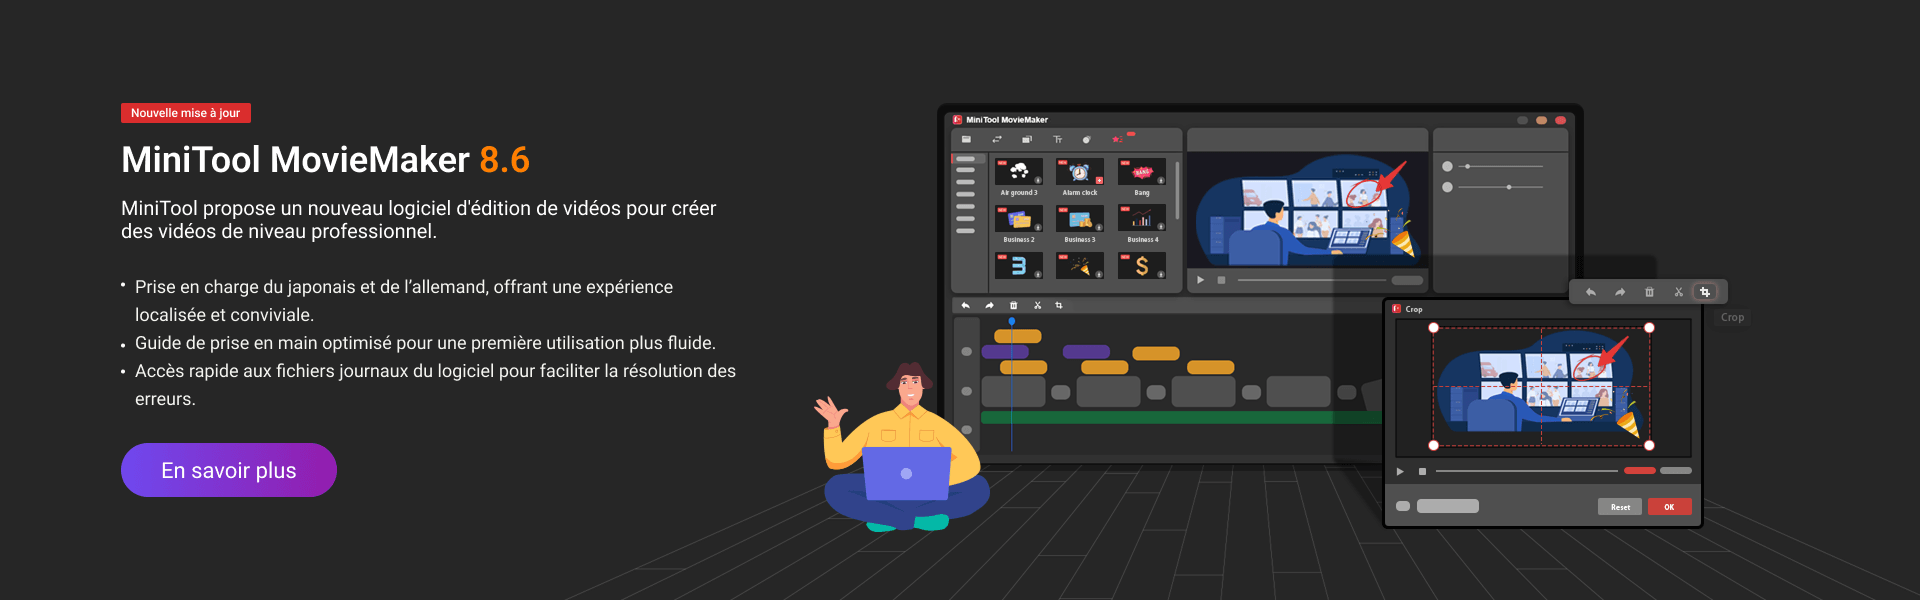Adjust the lower slider in the properties panel
Image resolution: width=1920 pixels, height=600 pixels.
1500,187
